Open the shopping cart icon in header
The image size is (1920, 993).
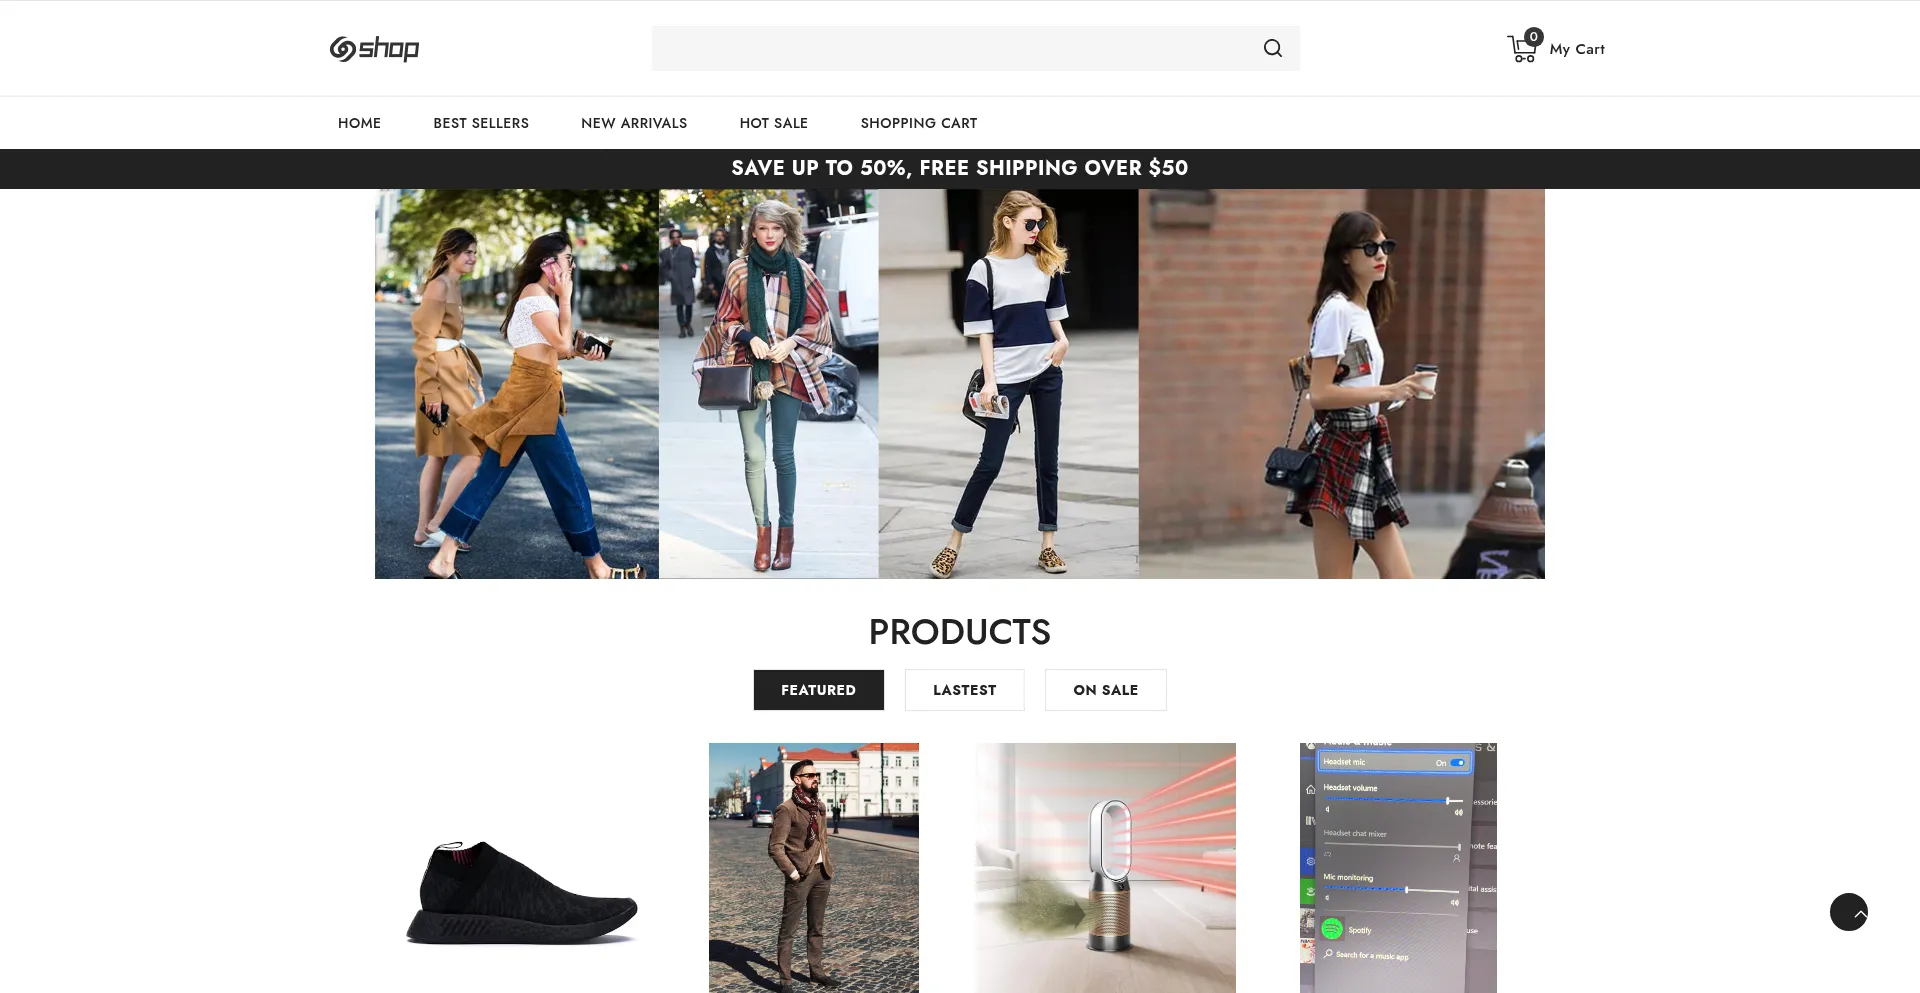pyautogui.click(x=1522, y=48)
